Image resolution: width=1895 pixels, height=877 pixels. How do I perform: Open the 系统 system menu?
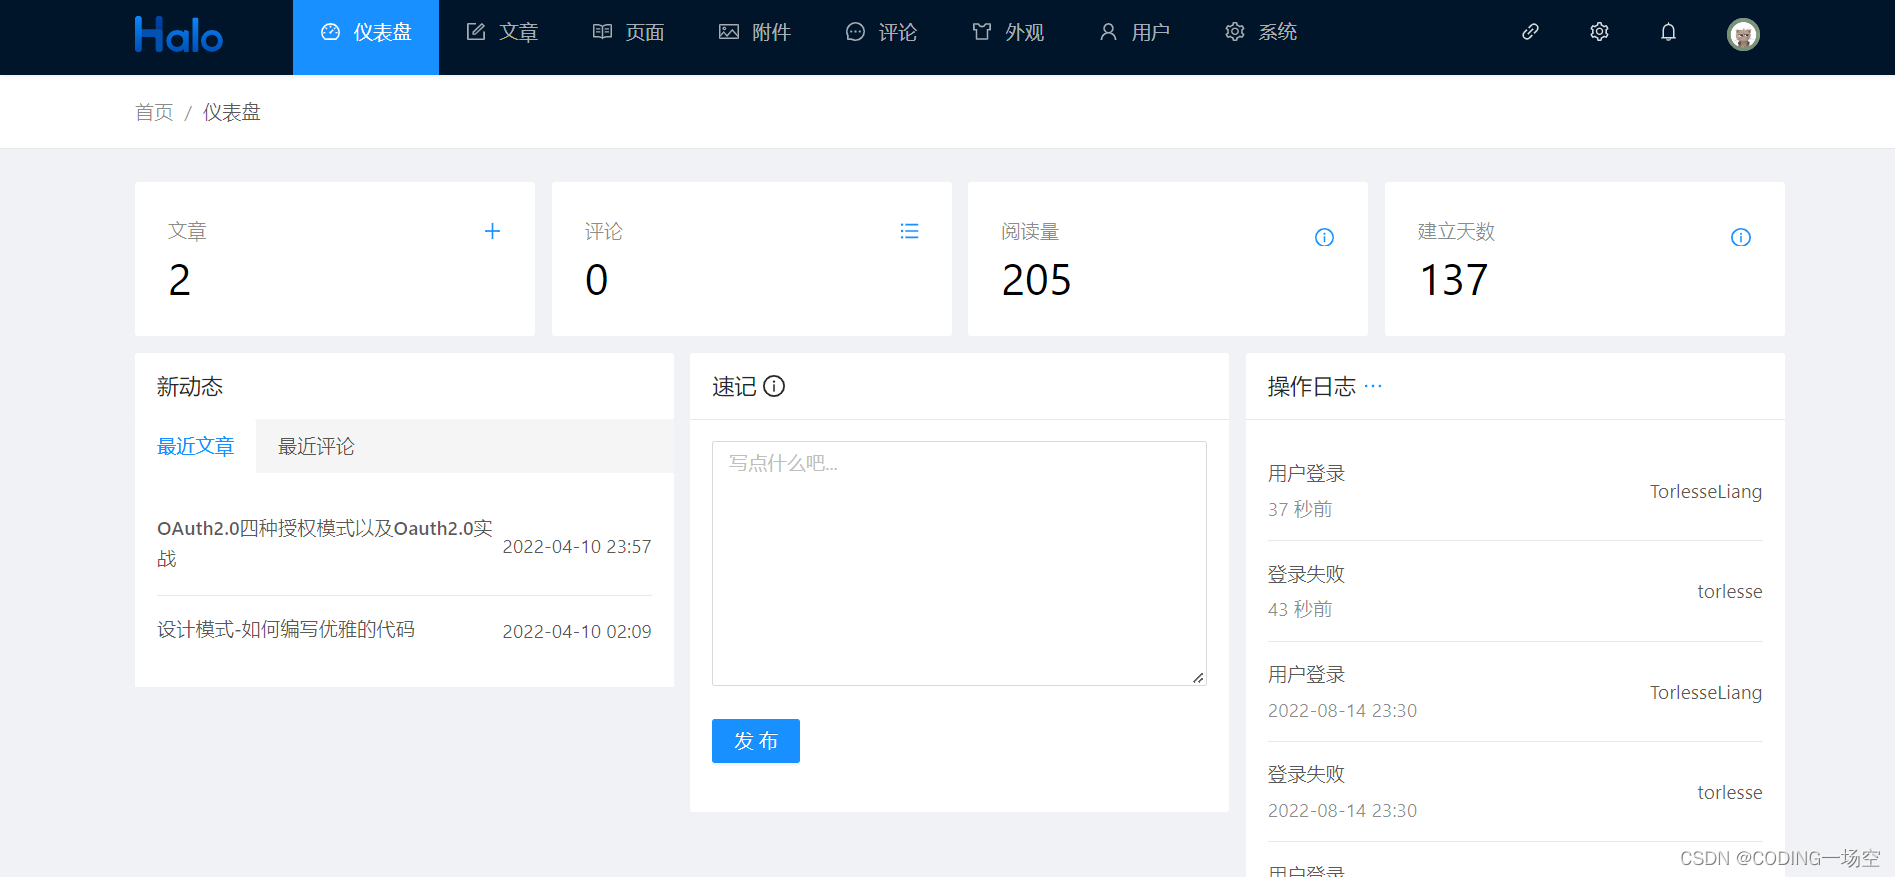point(1261,33)
